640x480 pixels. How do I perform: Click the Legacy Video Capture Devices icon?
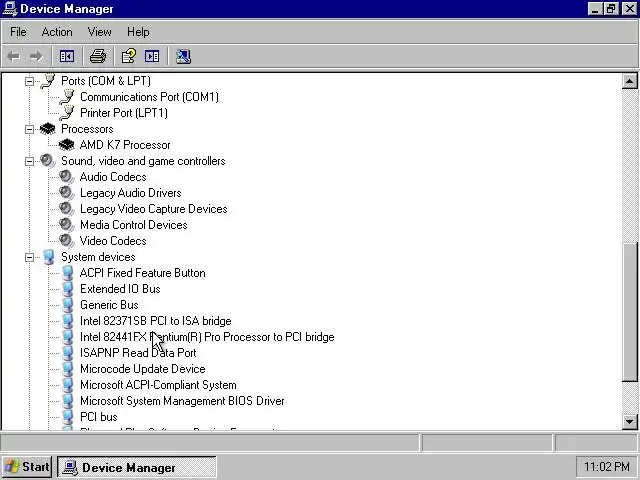[67, 209]
